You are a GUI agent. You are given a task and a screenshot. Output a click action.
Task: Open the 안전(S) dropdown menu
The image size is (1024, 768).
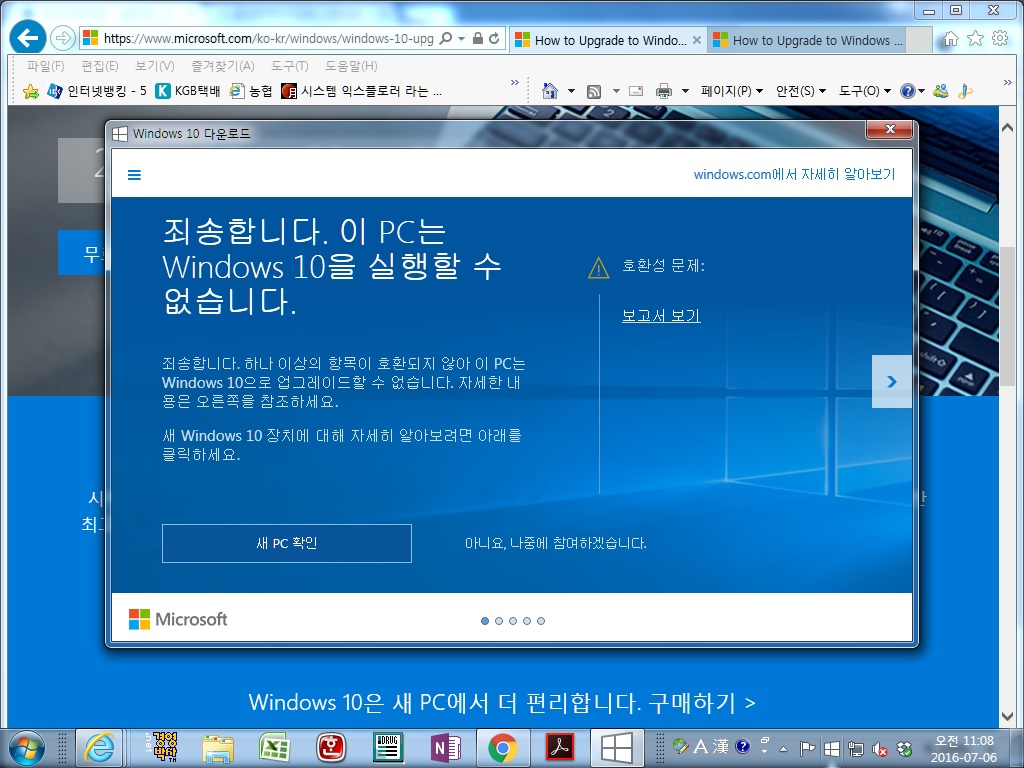pos(801,91)
